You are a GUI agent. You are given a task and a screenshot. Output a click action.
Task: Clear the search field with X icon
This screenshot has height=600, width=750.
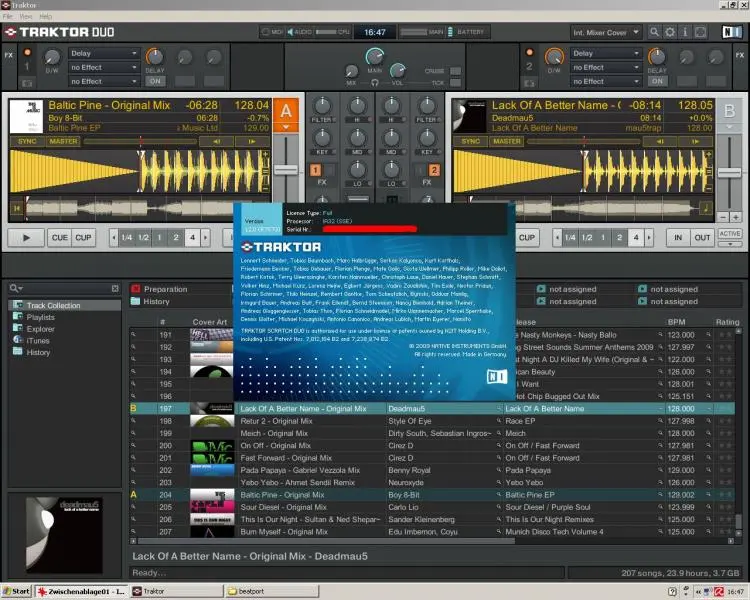point(115,288)
